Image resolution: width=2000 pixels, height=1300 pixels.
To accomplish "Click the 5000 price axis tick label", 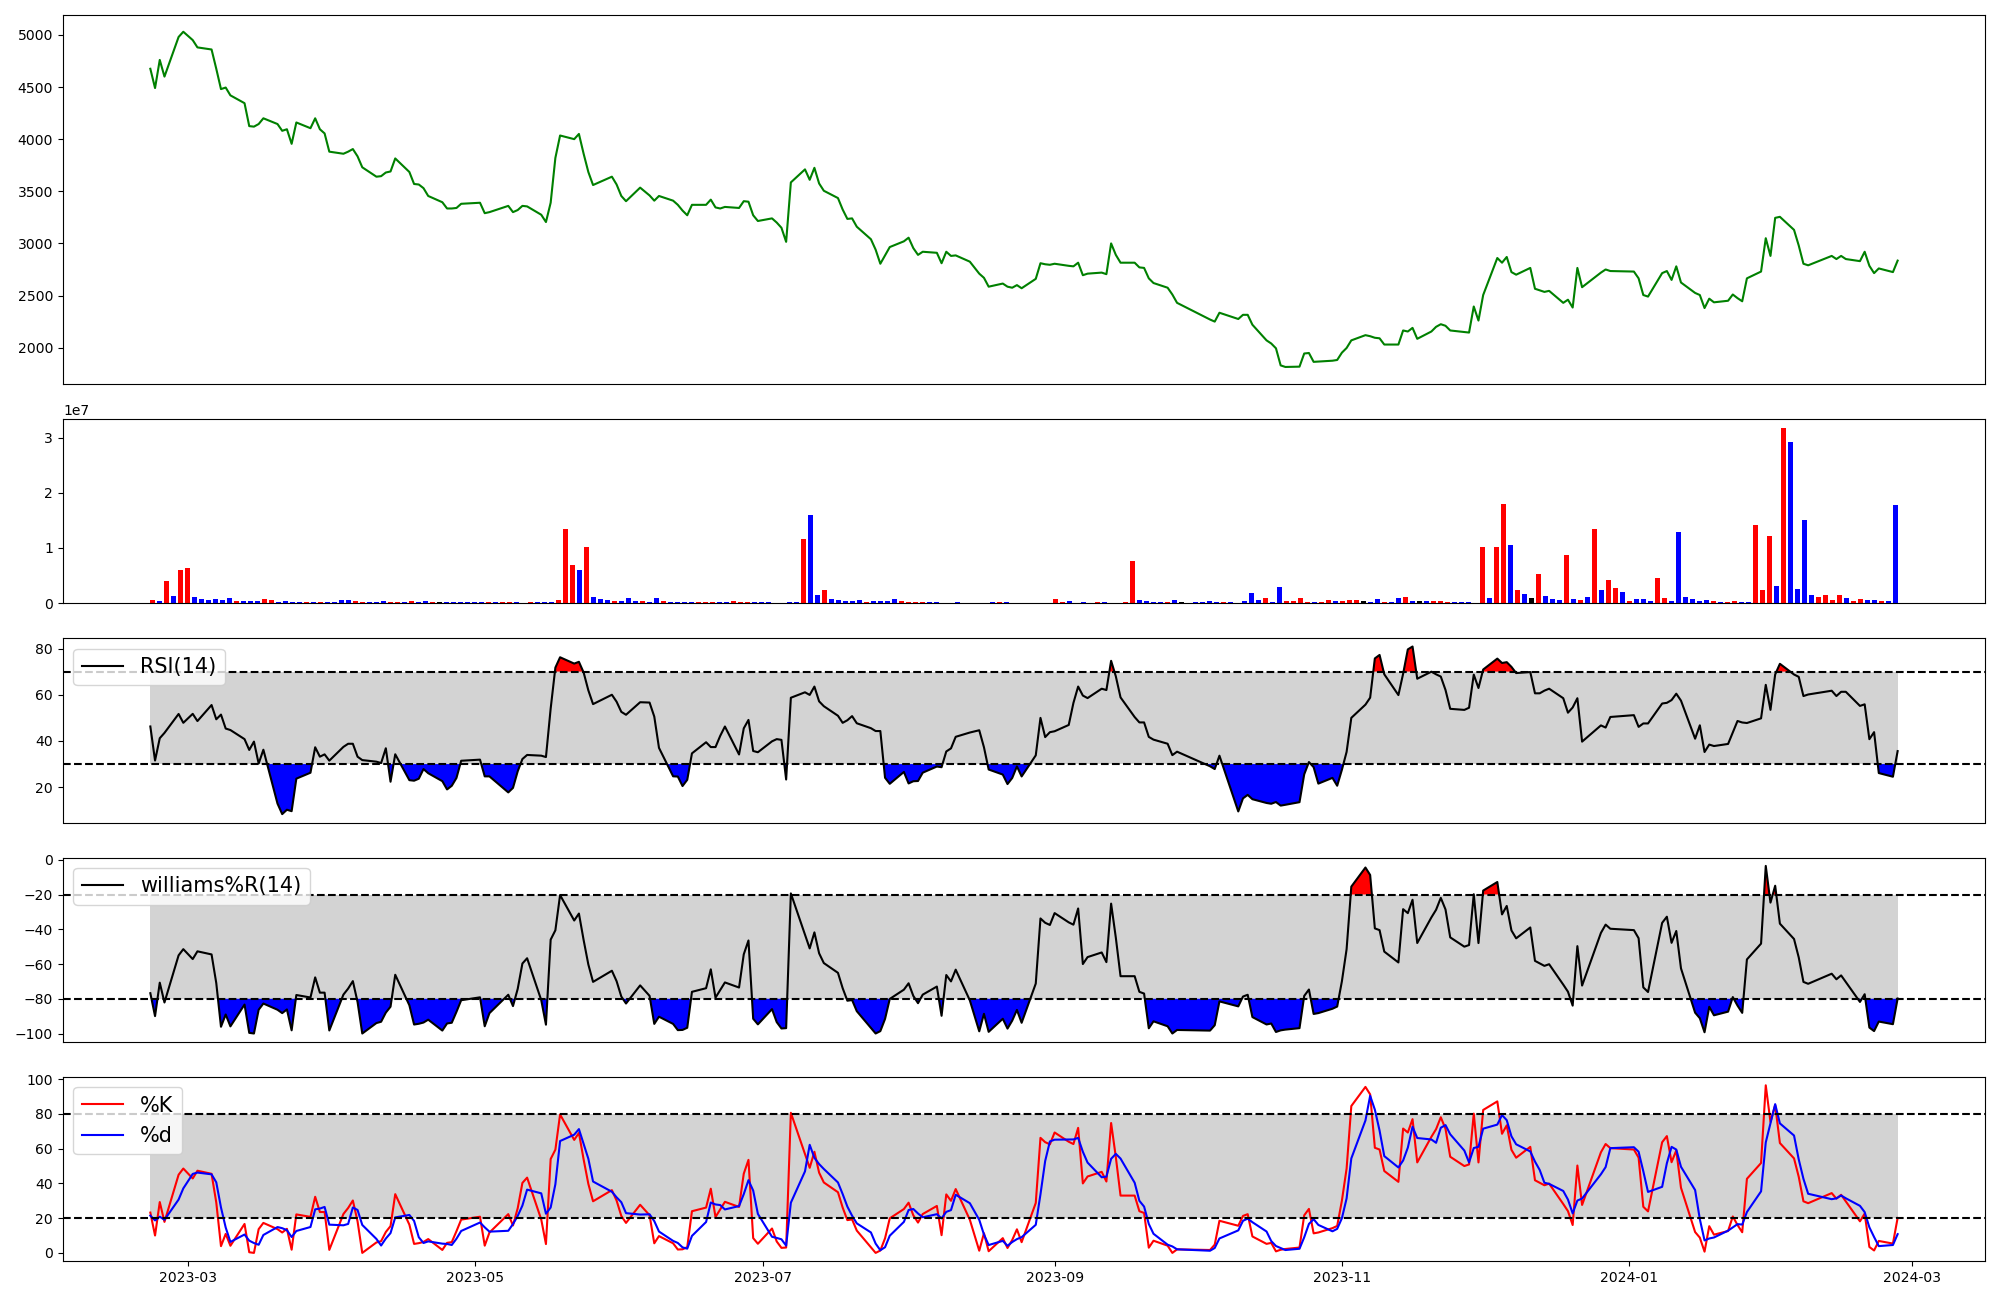I will 35,36.
